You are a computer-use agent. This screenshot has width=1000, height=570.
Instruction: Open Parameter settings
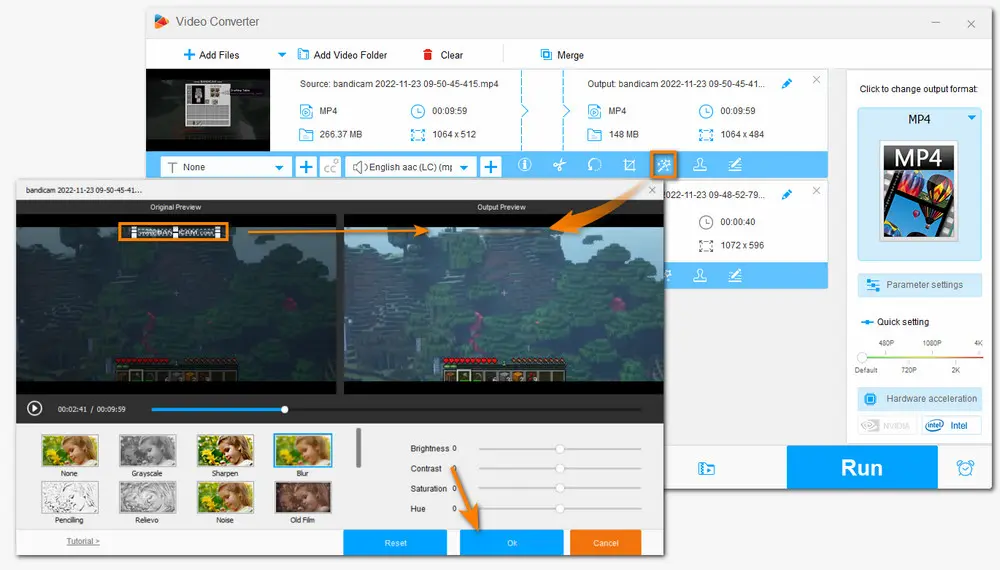coord(920,285)
